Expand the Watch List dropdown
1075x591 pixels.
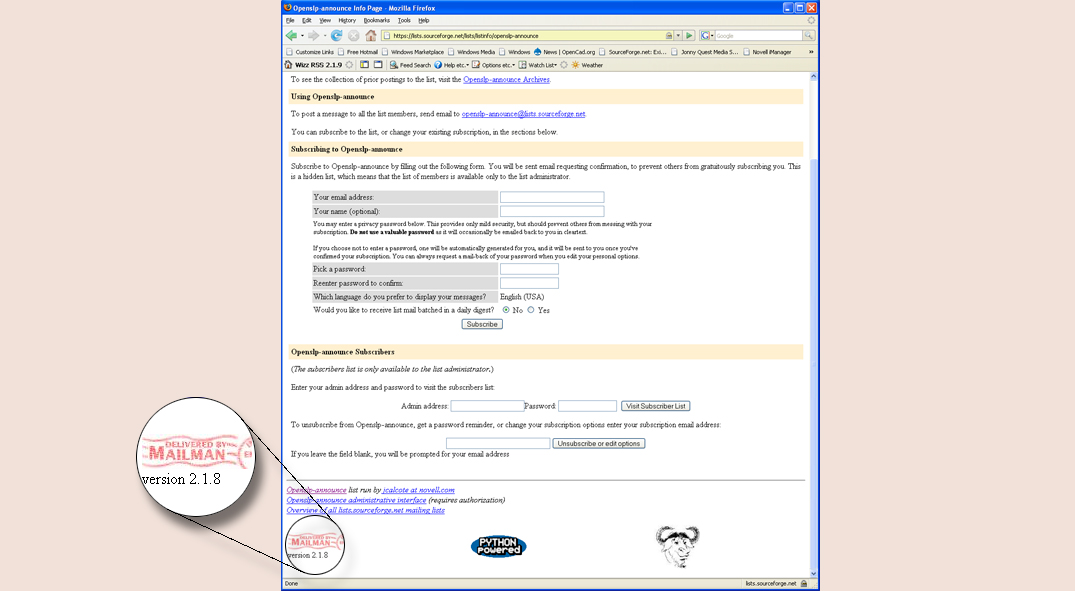tap(555, 66)
